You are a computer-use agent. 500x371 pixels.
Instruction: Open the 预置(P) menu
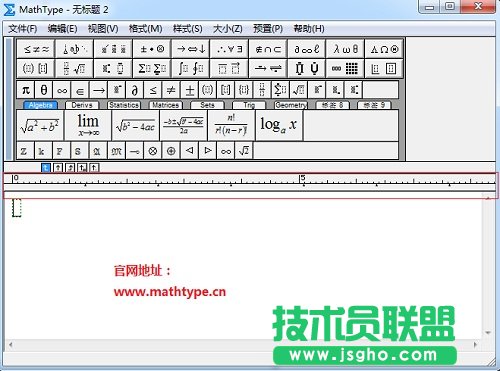(x=268, y=29)
